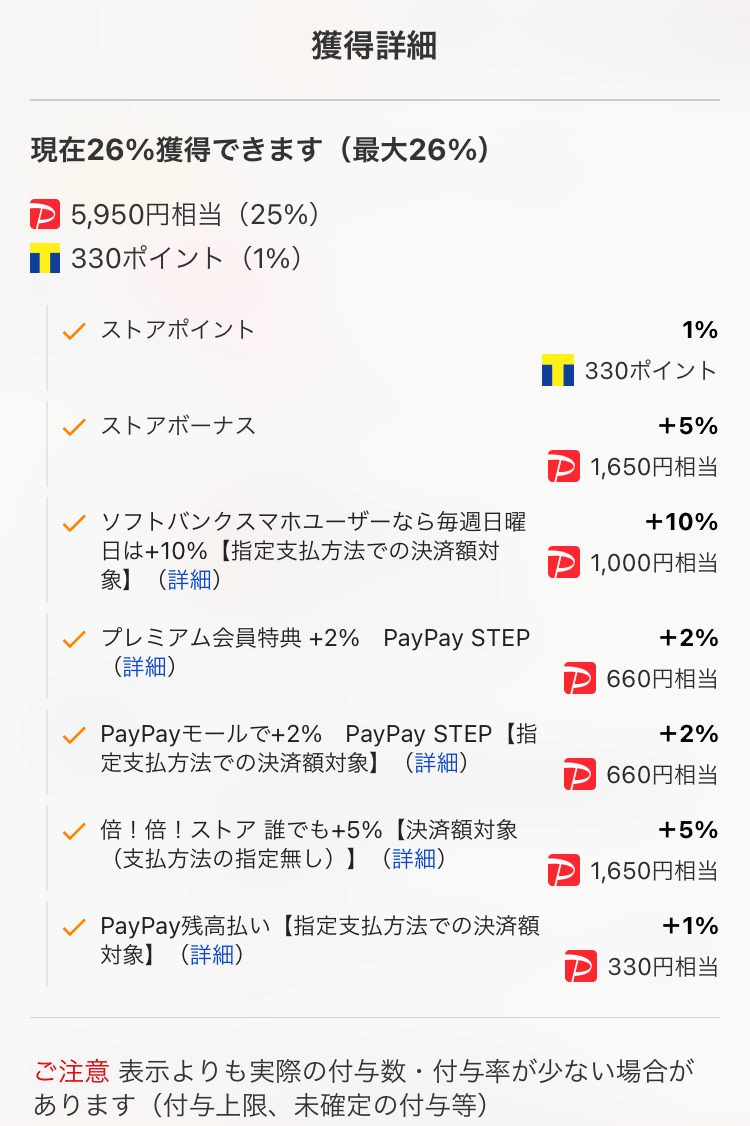
Task: Click PayPay icon in プレミアム会員特典 row
Action: (580, 679)
